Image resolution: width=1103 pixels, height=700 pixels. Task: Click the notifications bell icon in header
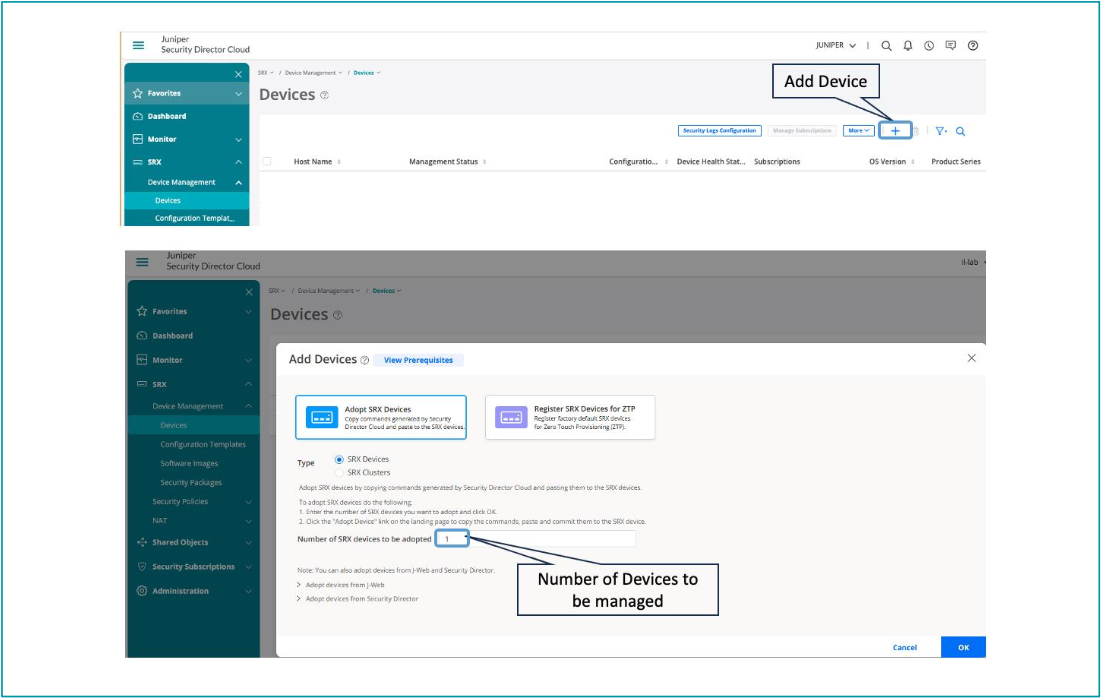point(908,46)
